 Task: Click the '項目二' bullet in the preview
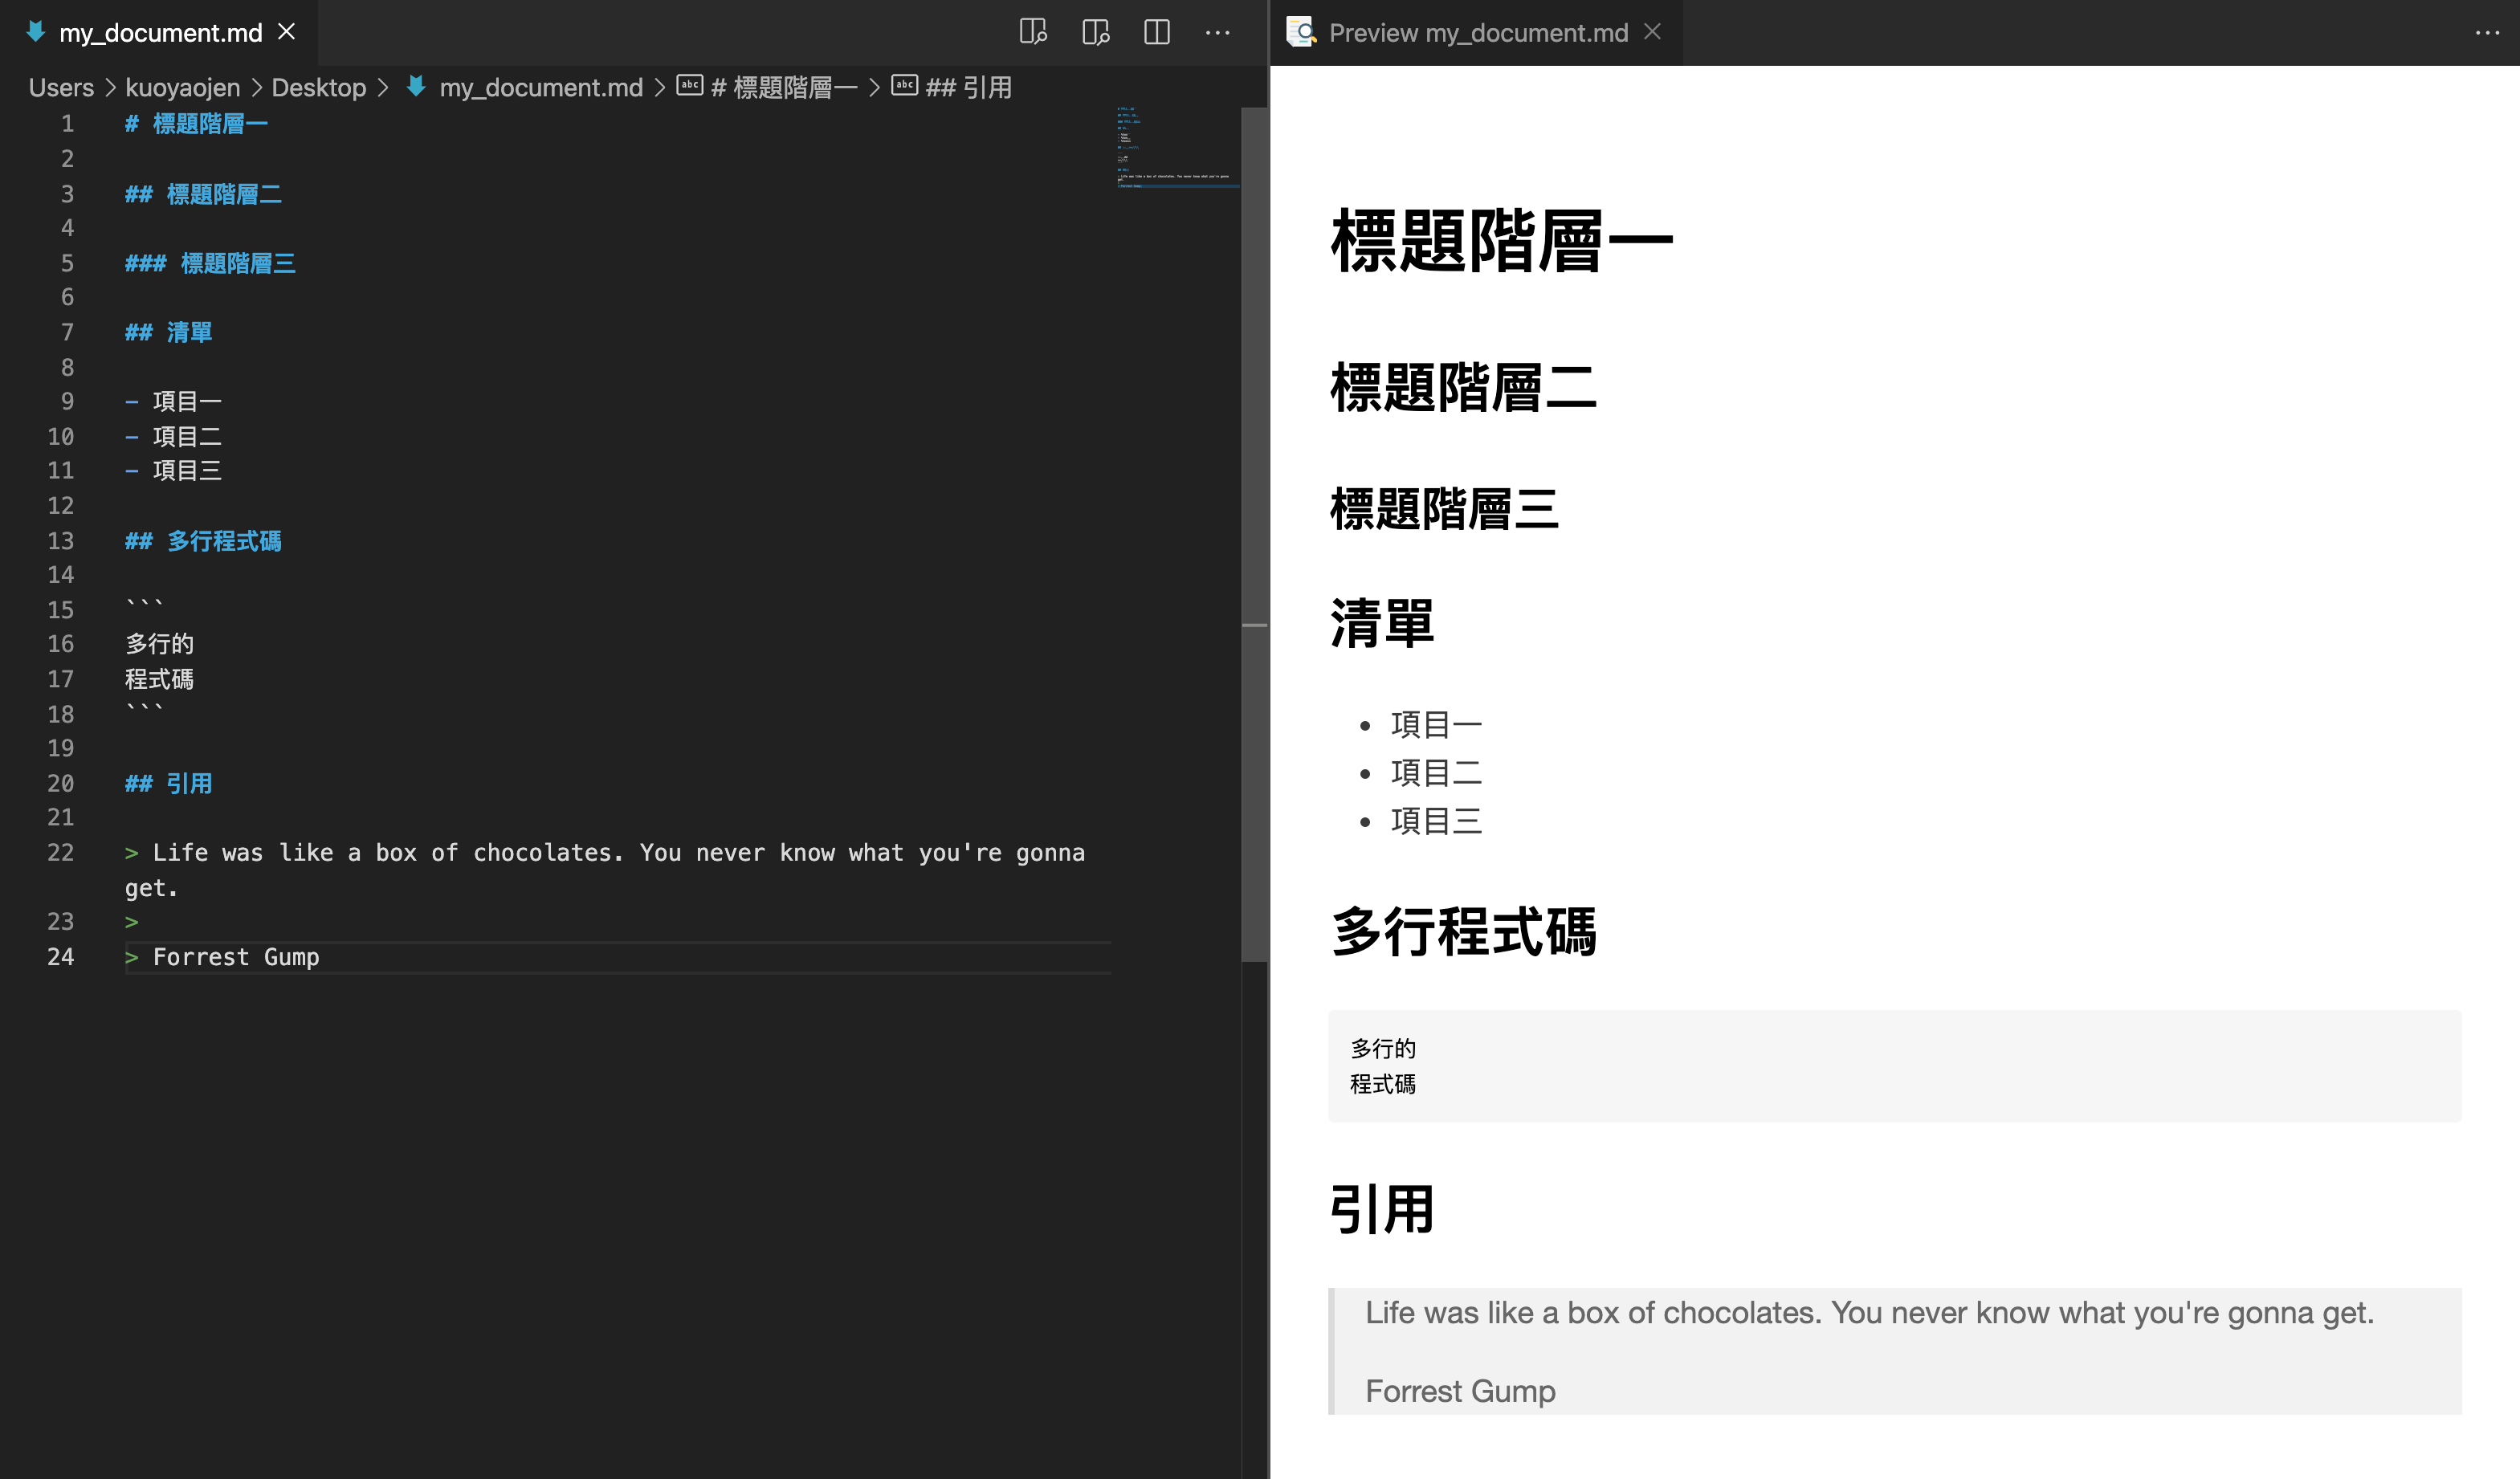pos(1436,773)
